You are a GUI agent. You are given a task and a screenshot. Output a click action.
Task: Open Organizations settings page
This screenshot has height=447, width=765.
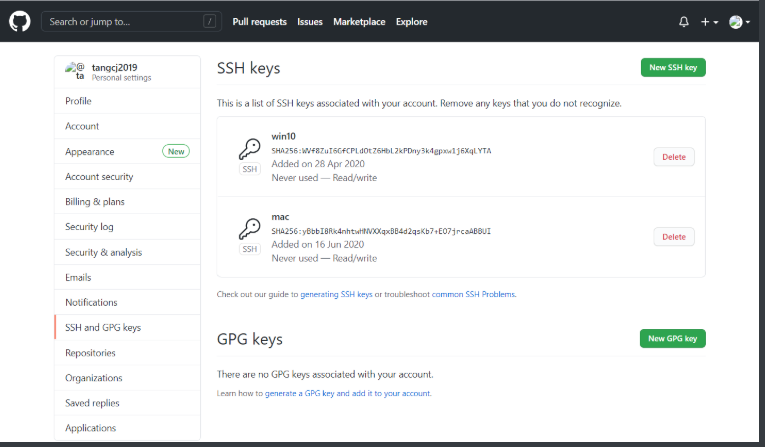point(127,378)
